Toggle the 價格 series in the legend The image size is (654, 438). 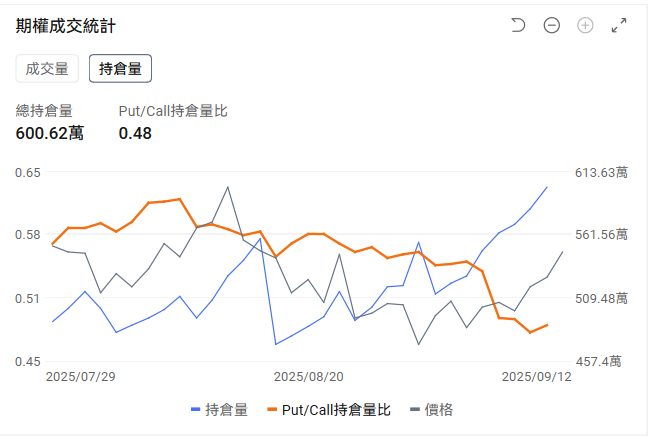click(439, 410)
